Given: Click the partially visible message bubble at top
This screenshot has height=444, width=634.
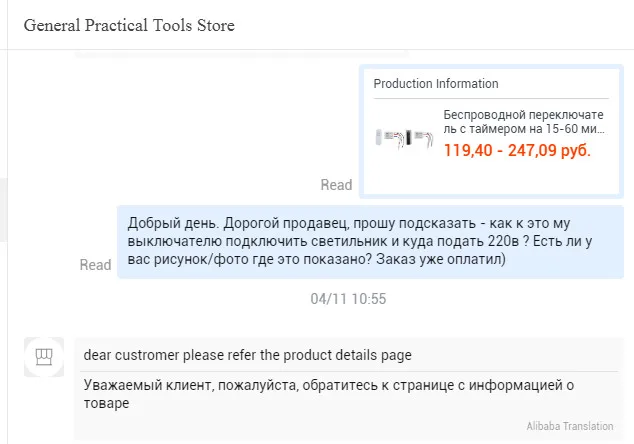Looking at the screenshot, I should click(x=241, y=50).
